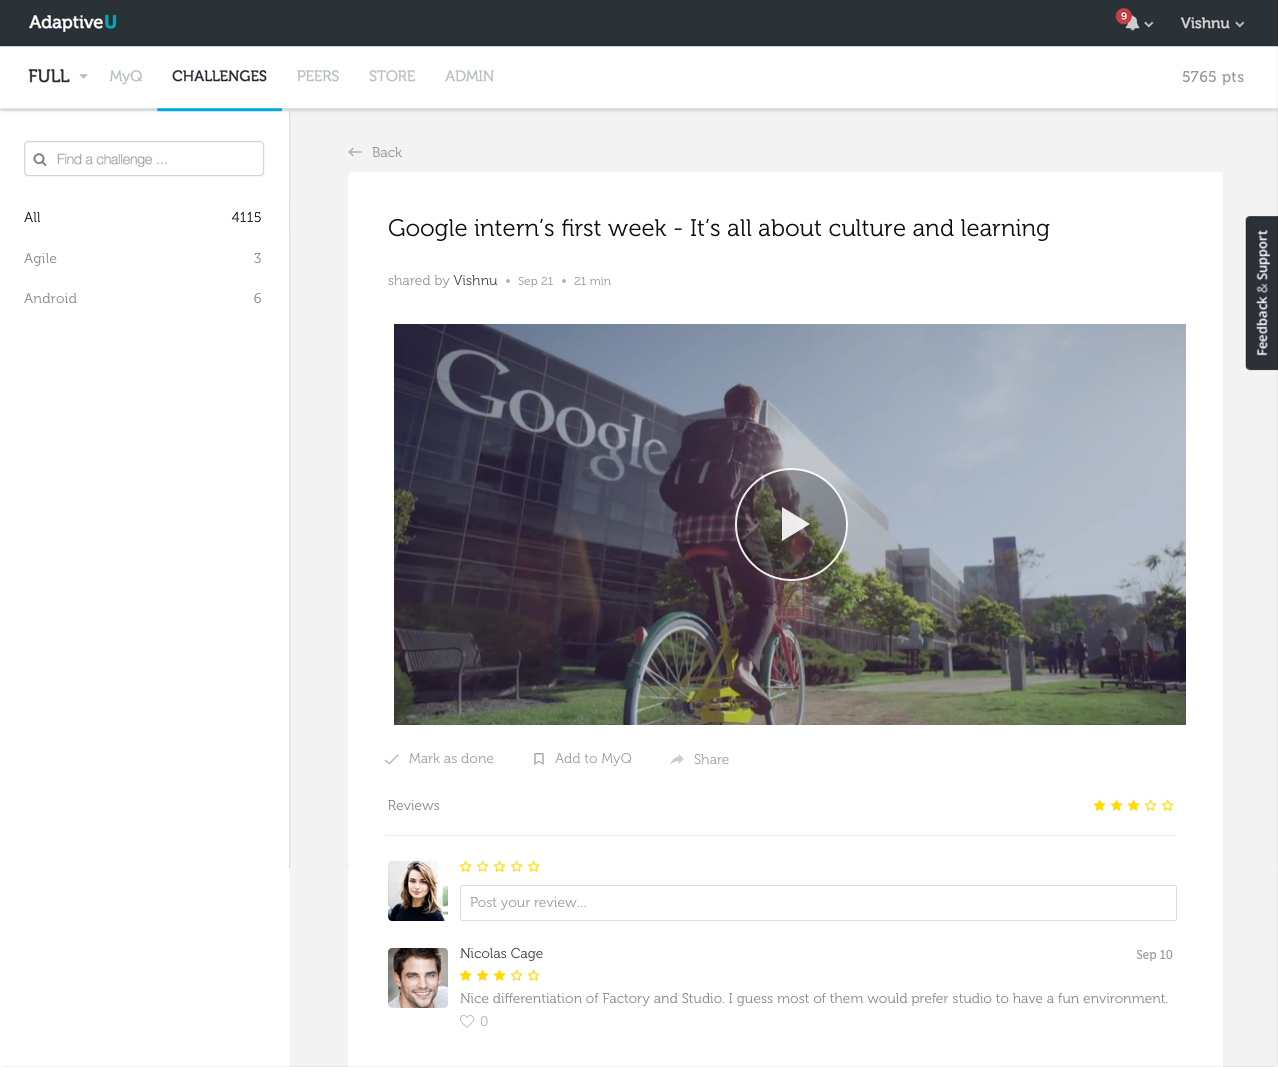Click the first star of the overall Reviews rating
The width and height of the screenshot is (1278, 1067).
point(1099,805)
